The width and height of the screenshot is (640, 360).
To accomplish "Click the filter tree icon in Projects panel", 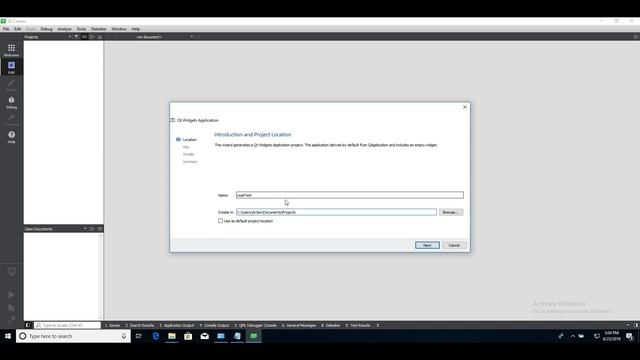I will click(x=76, y=37).
